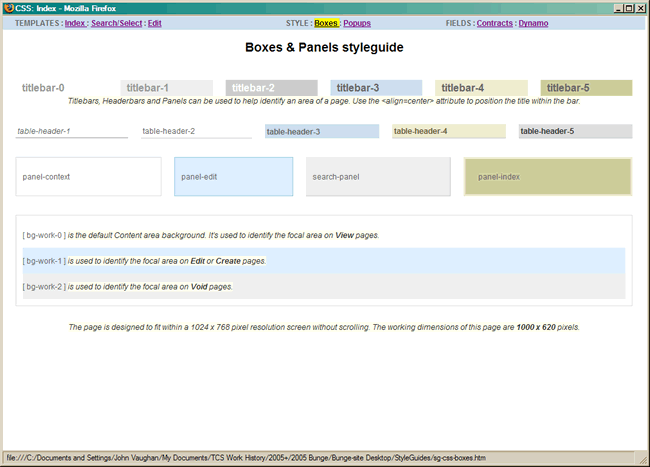Open the Contracts fields link
Viewport: 650px width, 467px height.
coord(495,23)
